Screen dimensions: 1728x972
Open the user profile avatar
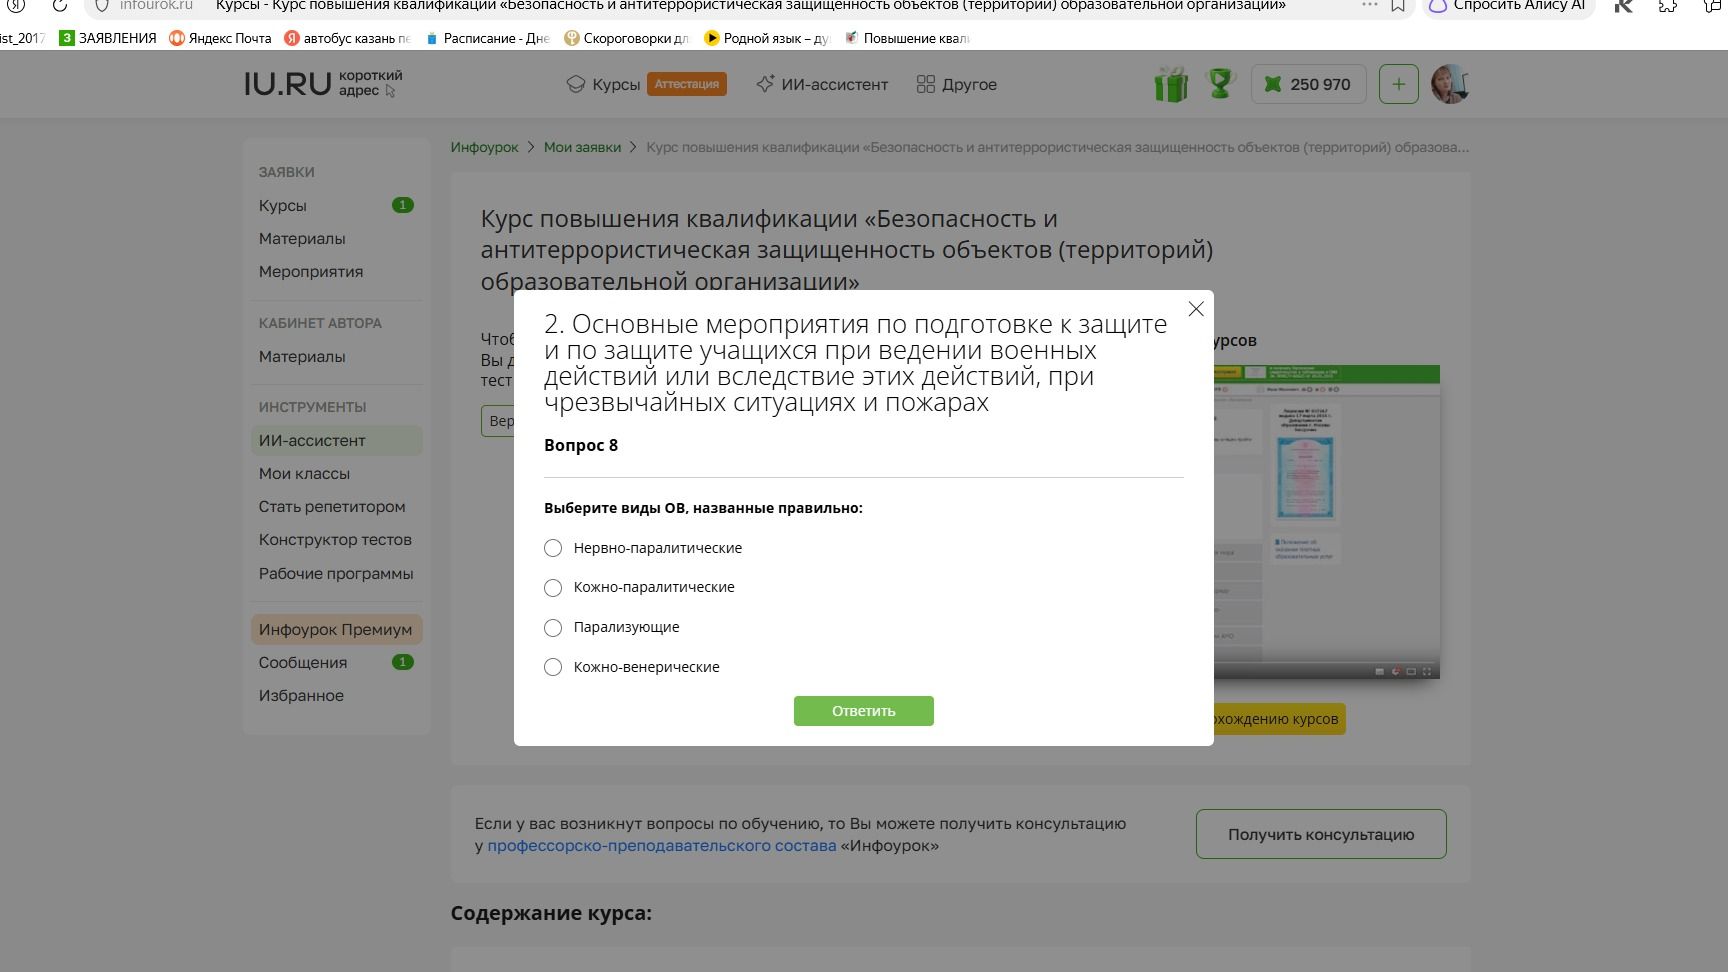(1449, 84)
